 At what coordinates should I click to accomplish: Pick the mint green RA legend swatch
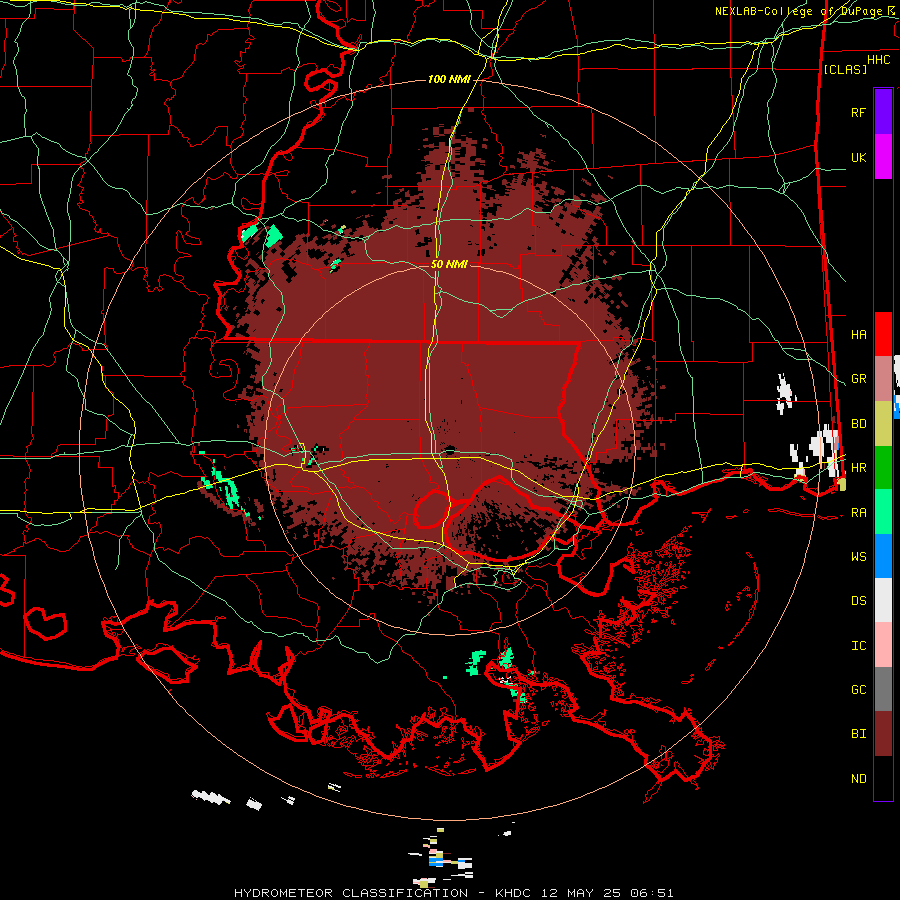tap(883, 512)
